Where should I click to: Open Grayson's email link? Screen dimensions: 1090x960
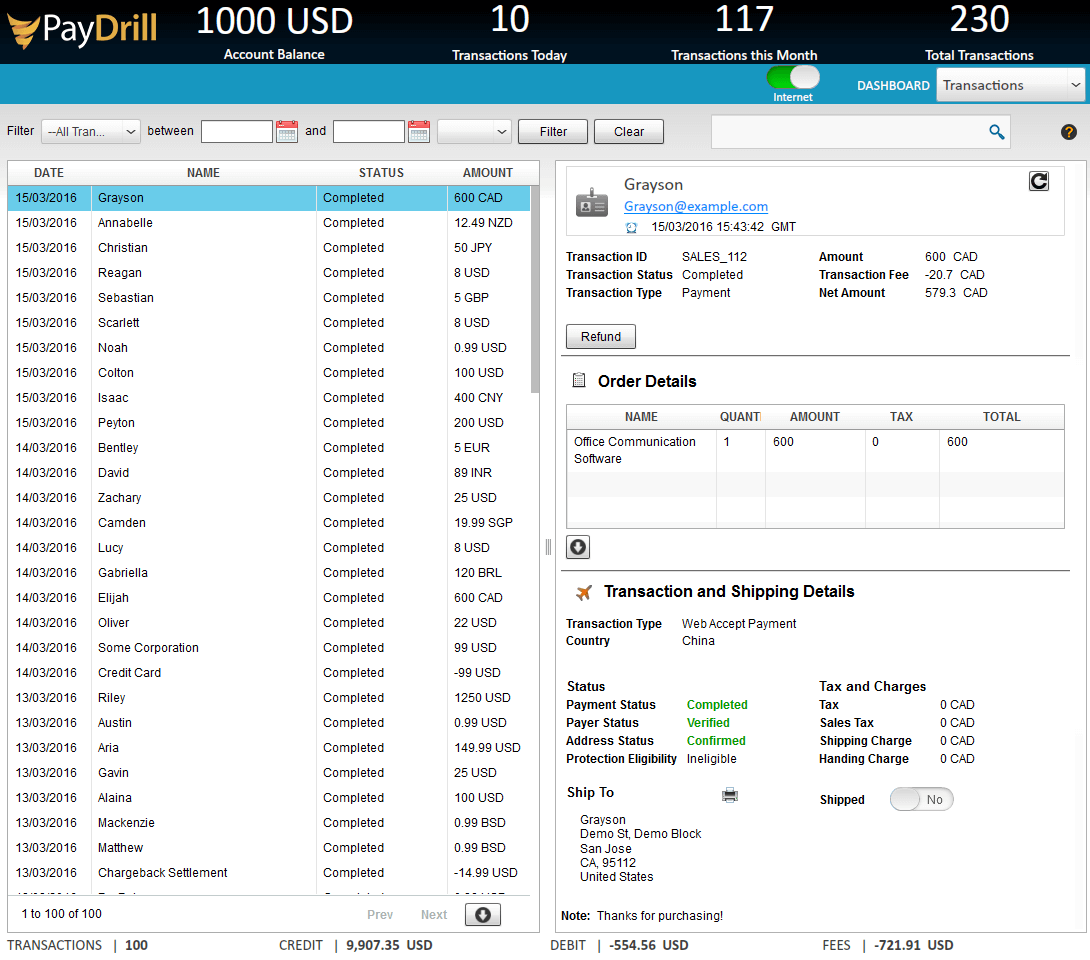tap(696, 207)
